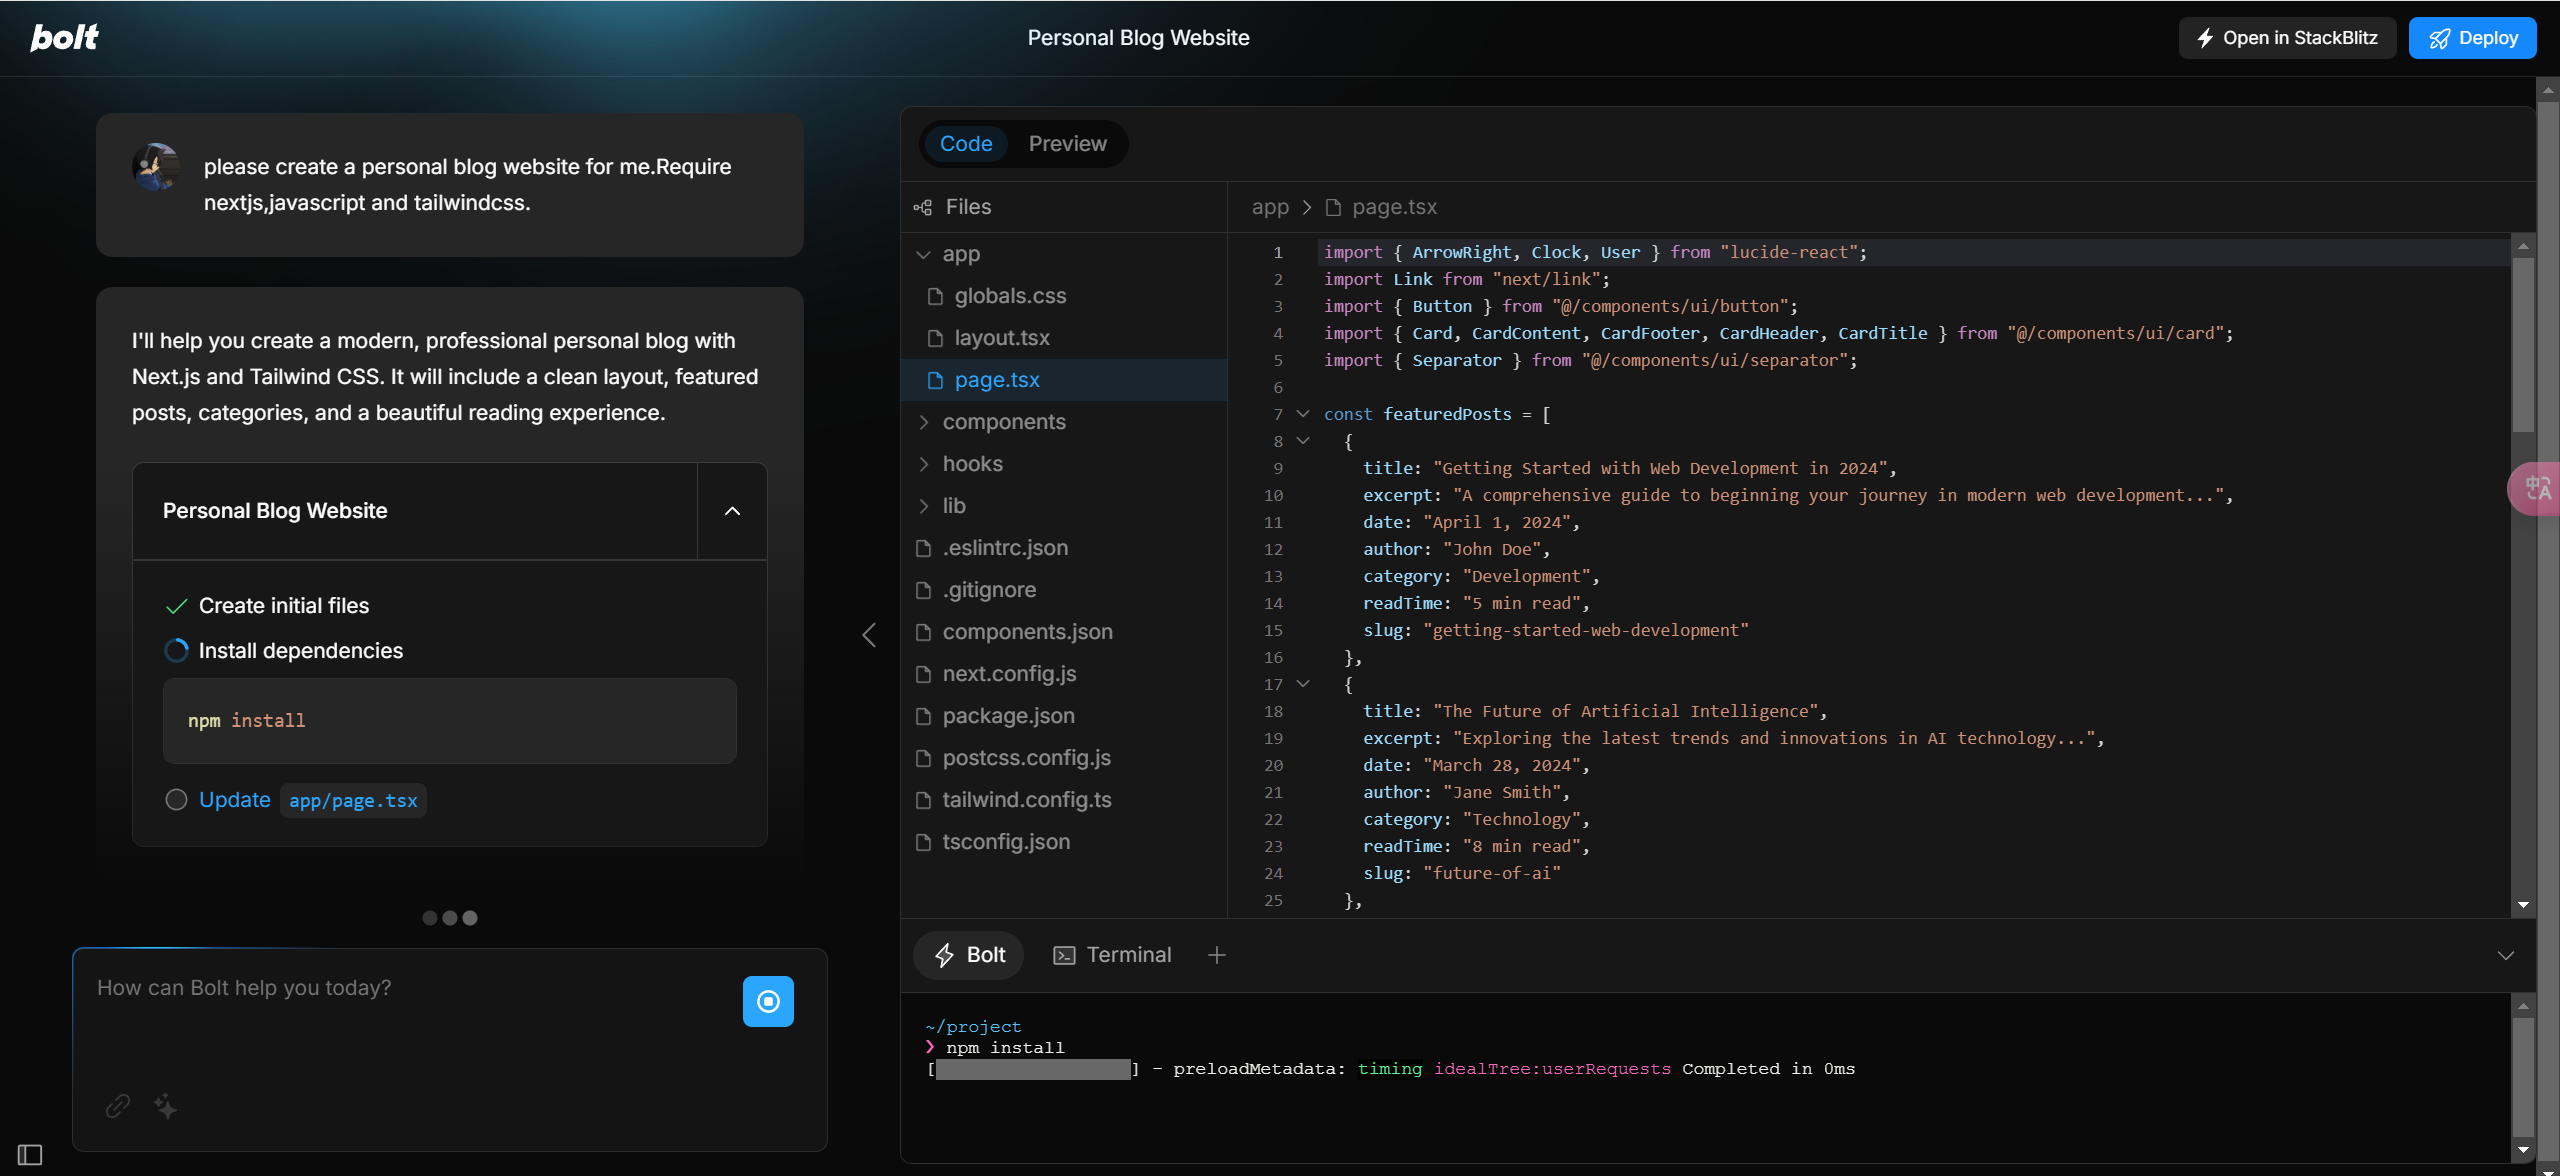The height and width of the screenshot is (1176, 2560).
Task: Click the bolt logo
Action: 64,38
